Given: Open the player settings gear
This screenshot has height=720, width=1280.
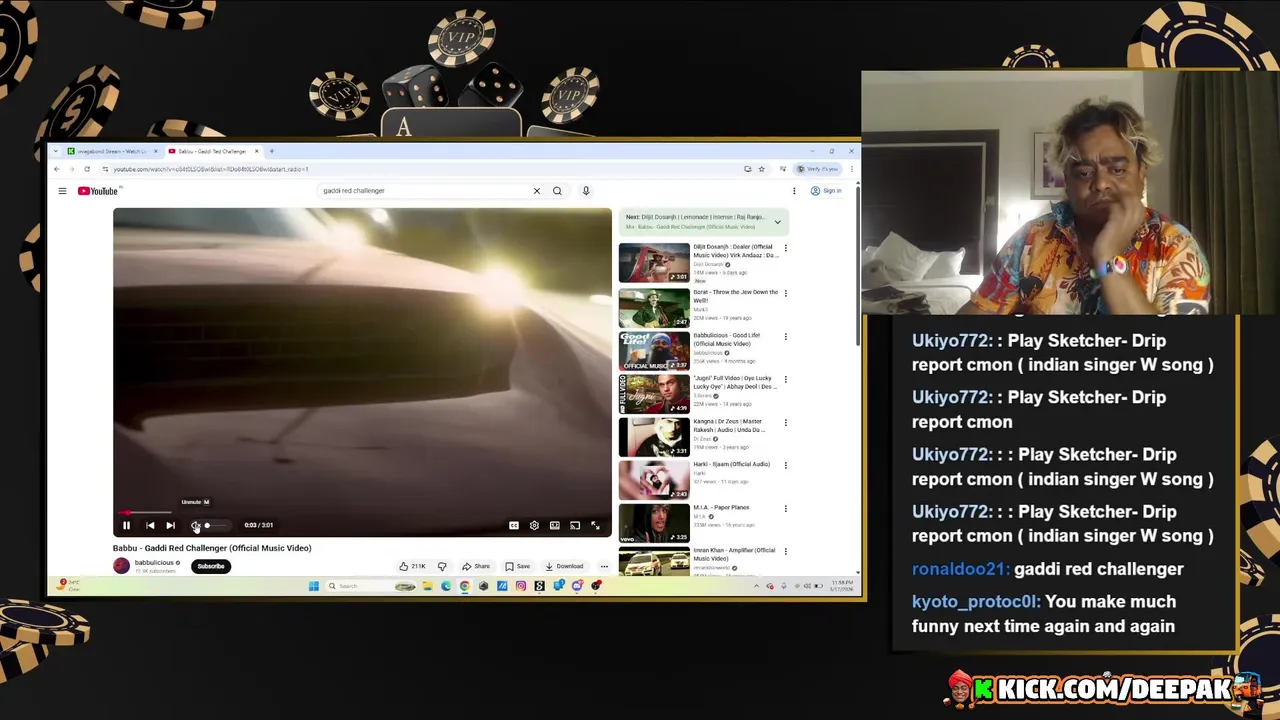Looking at the screenshot, I should coord(534,525).
